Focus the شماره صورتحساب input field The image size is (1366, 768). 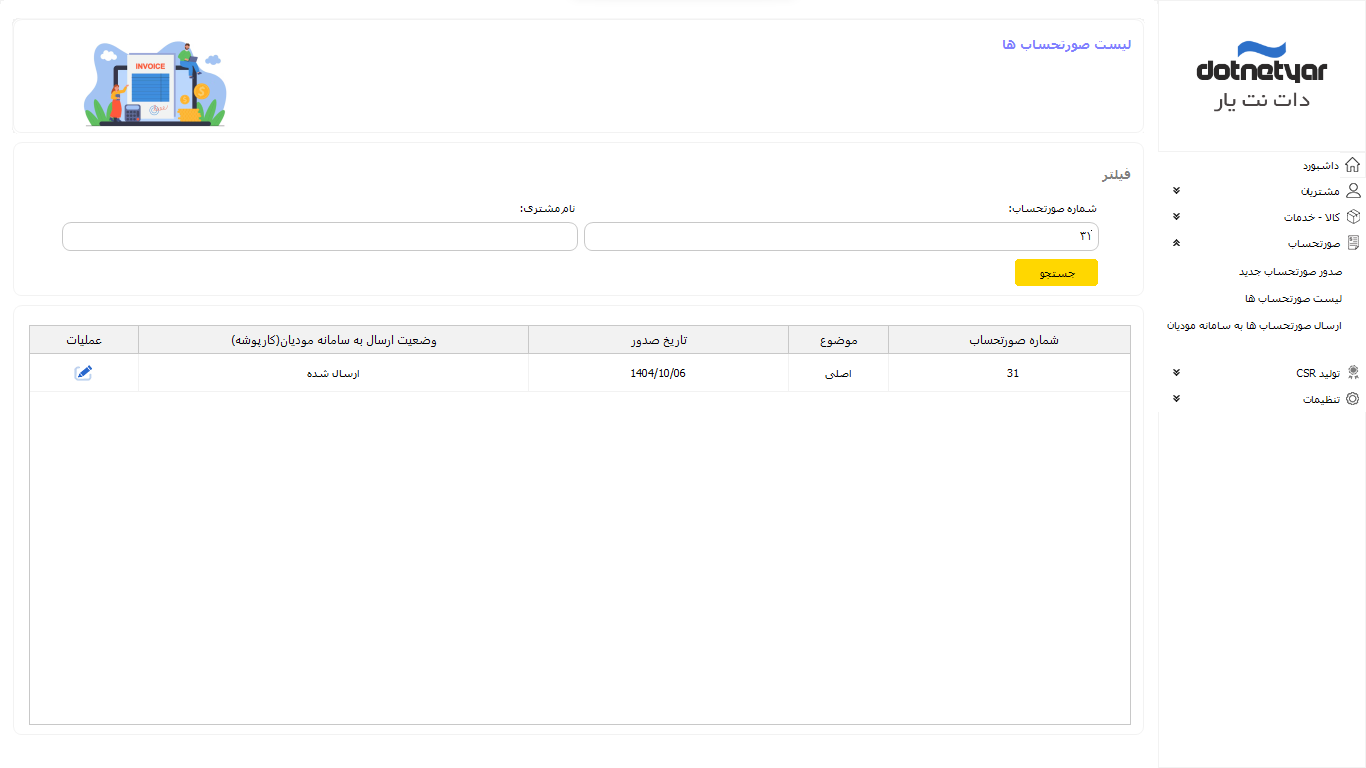pyautogui.click(x=840, y=237)
